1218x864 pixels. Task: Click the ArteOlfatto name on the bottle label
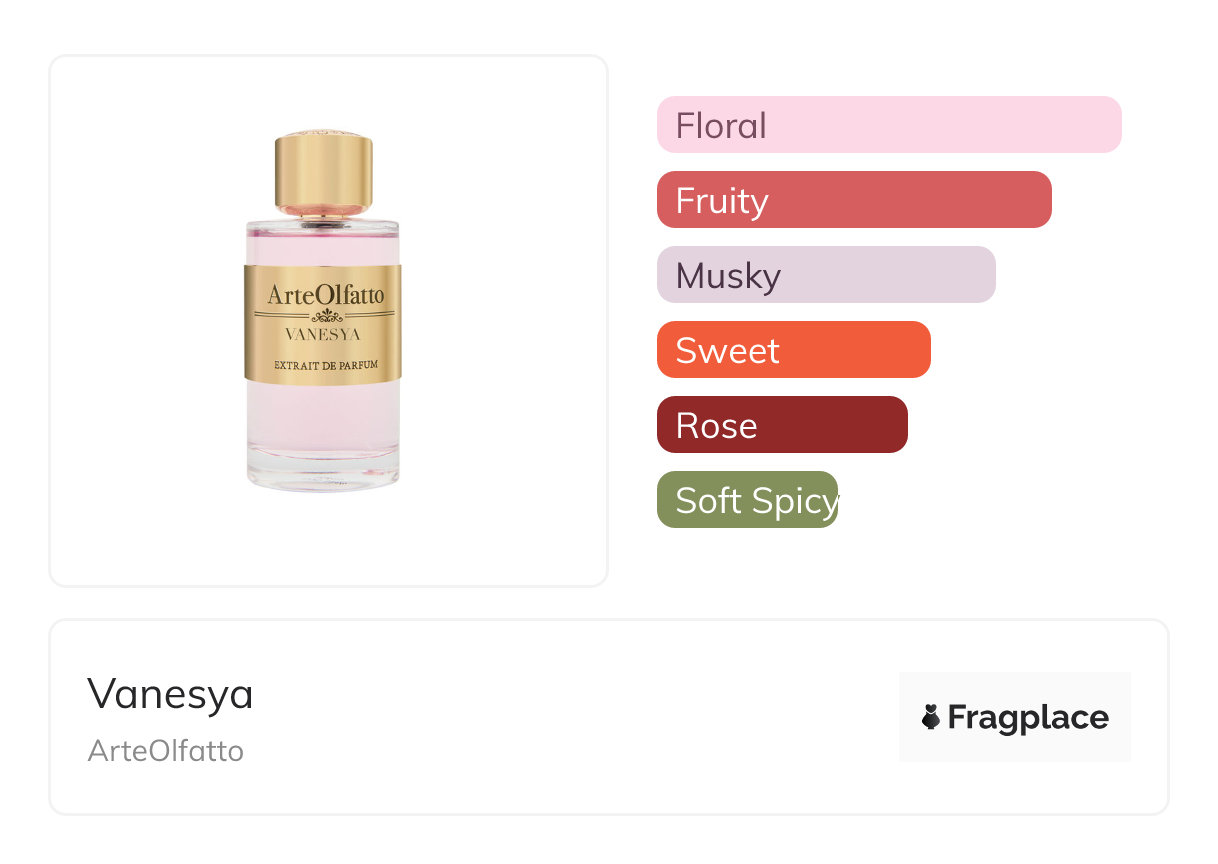(x=325, y=295)
